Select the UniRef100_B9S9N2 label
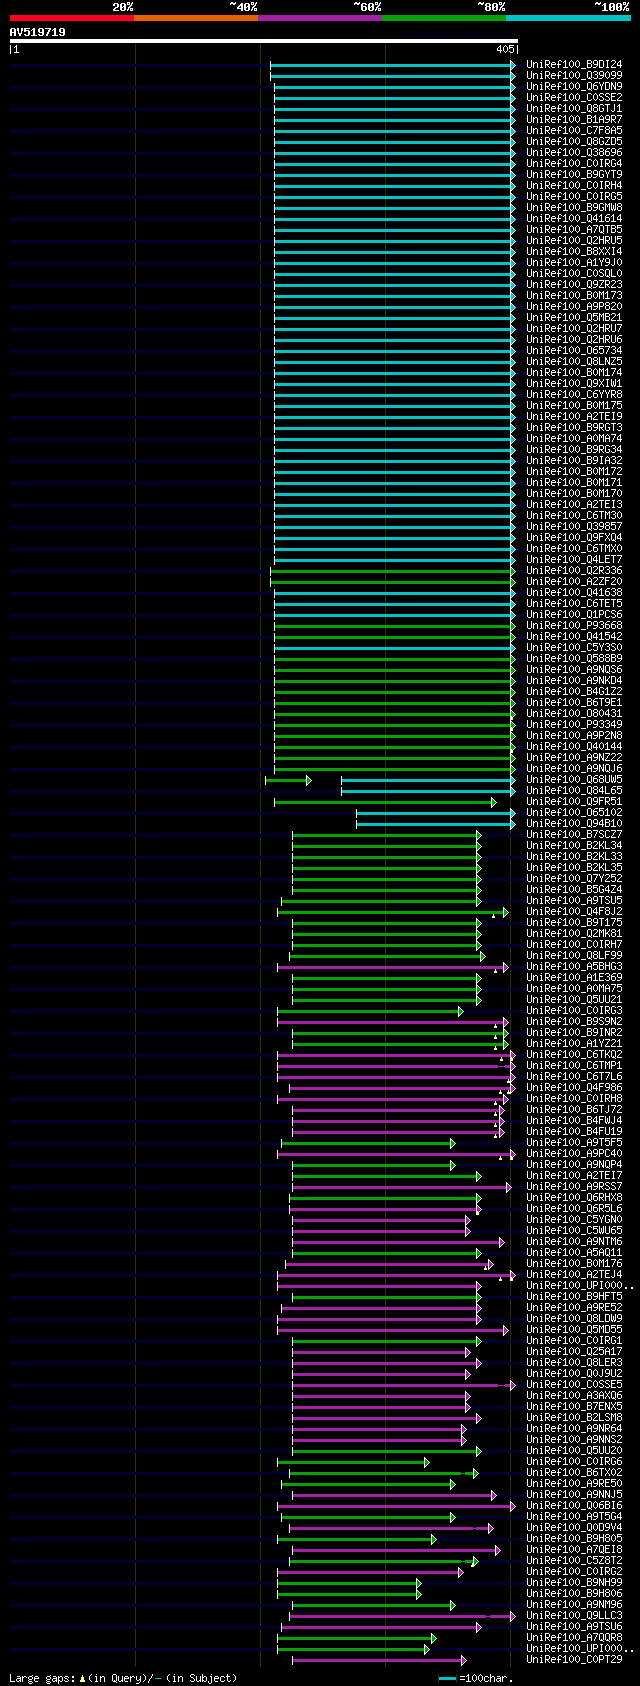This screenshot has height=1686, width=640. (x=574, y=1021)
